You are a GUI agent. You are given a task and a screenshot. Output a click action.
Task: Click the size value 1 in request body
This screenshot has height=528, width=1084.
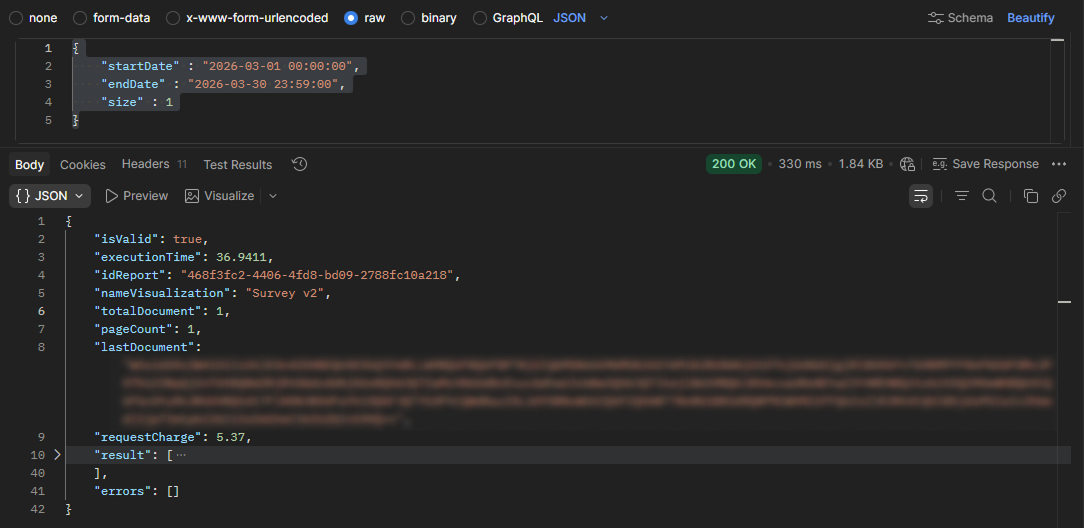169,102
